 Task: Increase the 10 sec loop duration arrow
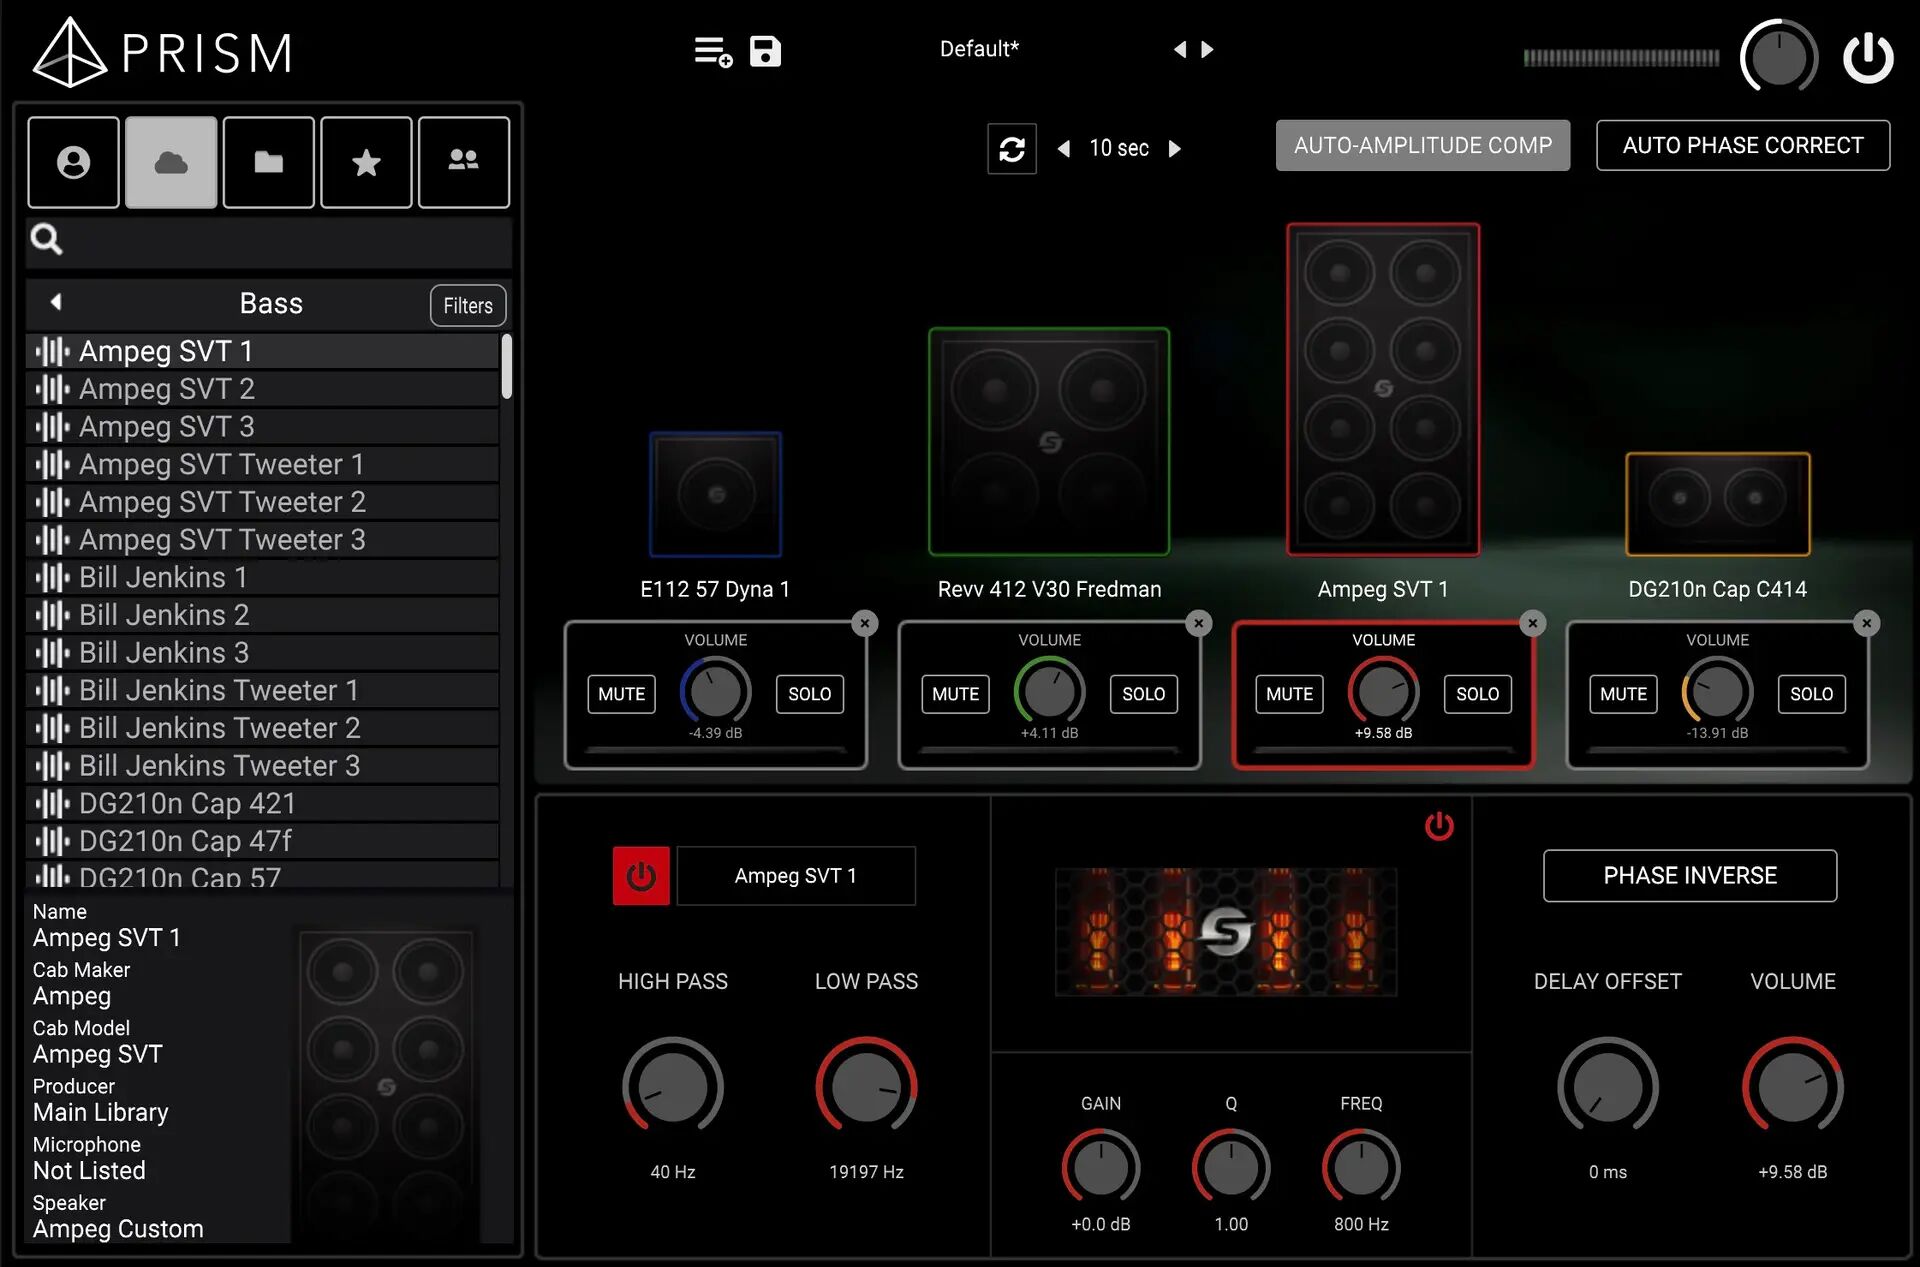pos(1175,149)
